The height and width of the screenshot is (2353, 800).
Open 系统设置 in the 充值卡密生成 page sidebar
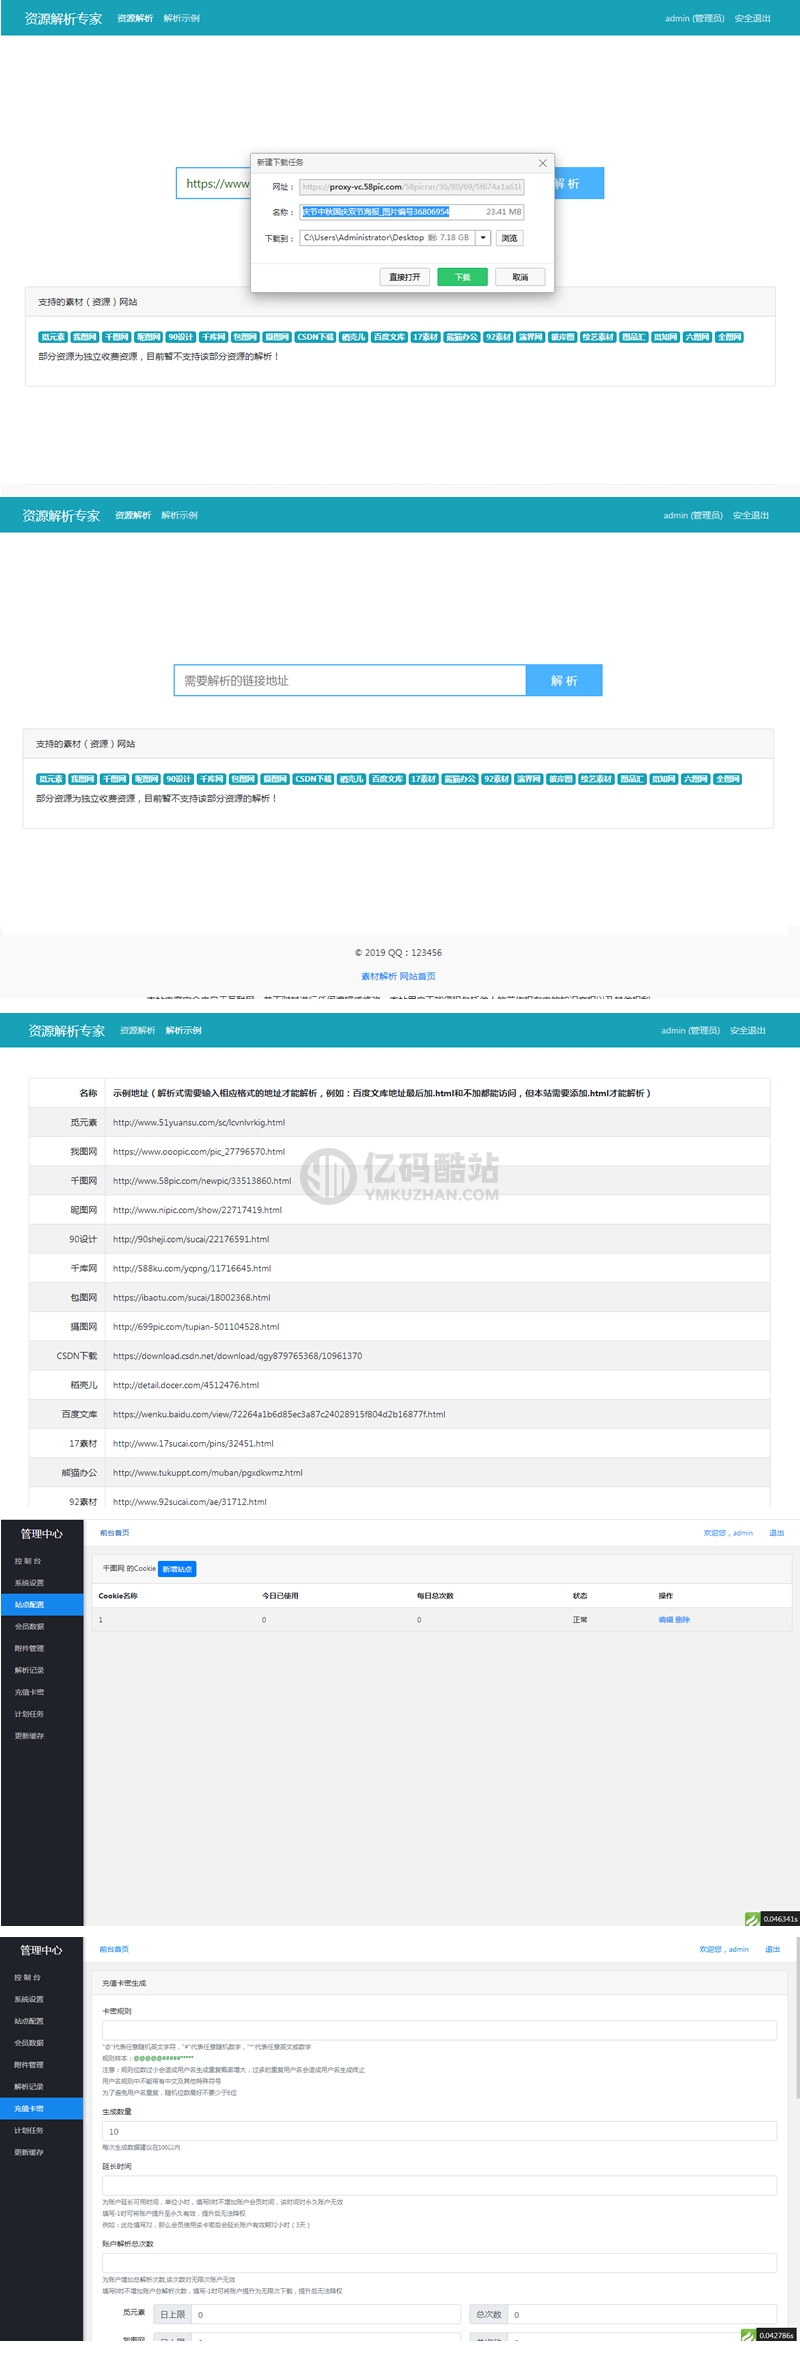tap(29, 1999)
